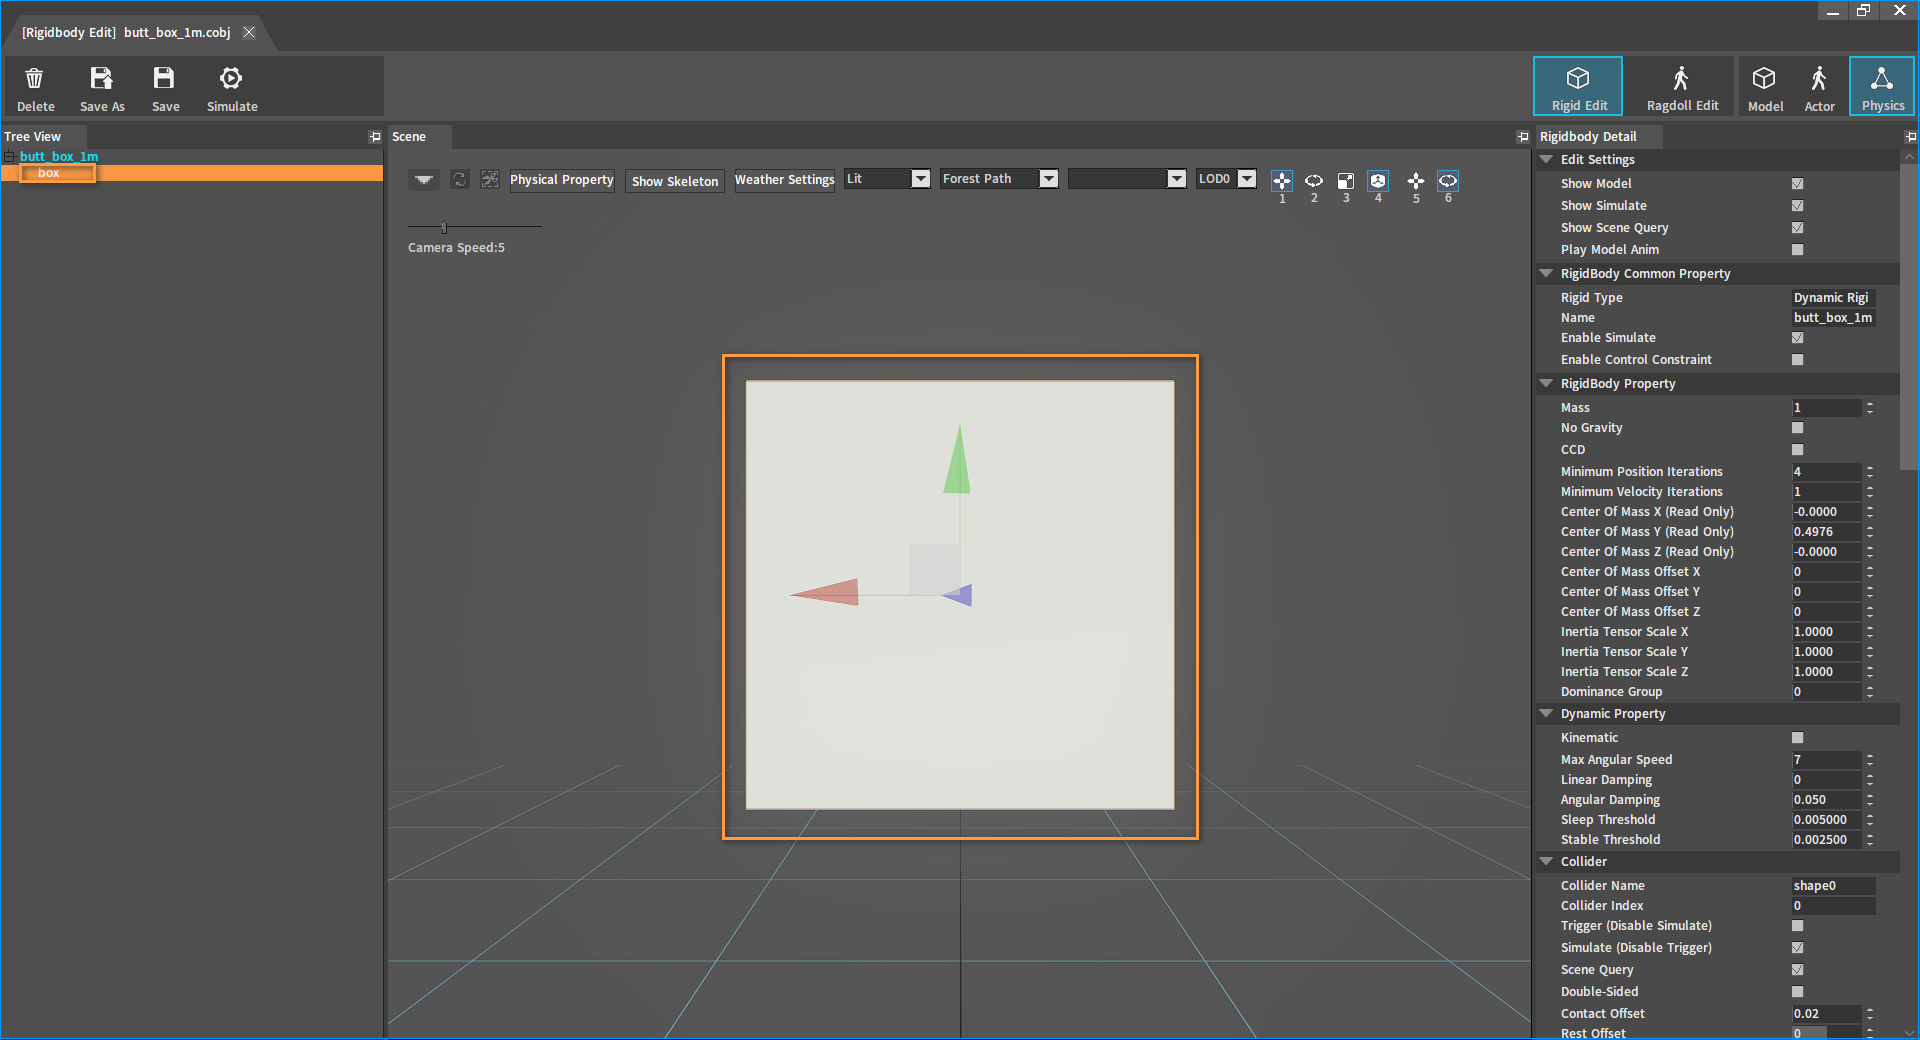Collapse the butt_box_1m tree node

click(9, 157)
